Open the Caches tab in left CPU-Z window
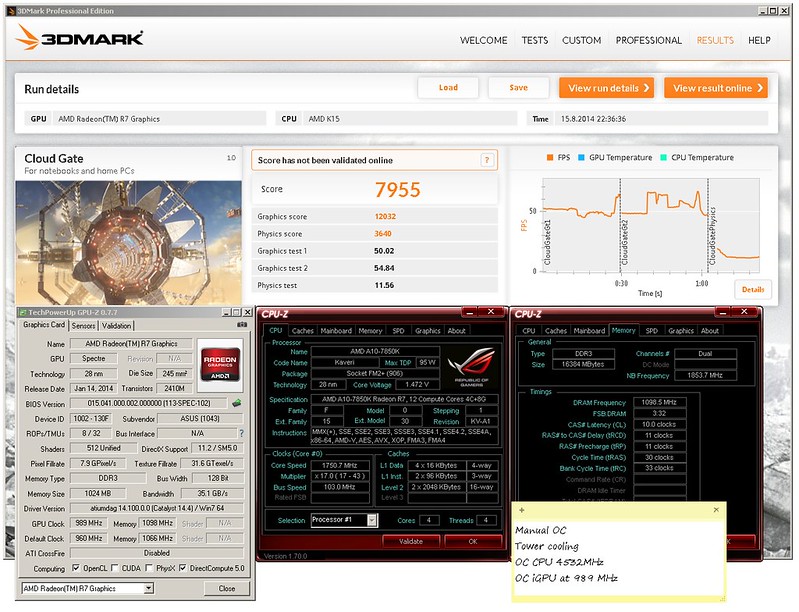This screenshot has height=612, width=799. pyautogui.click(x=303, y=331)
